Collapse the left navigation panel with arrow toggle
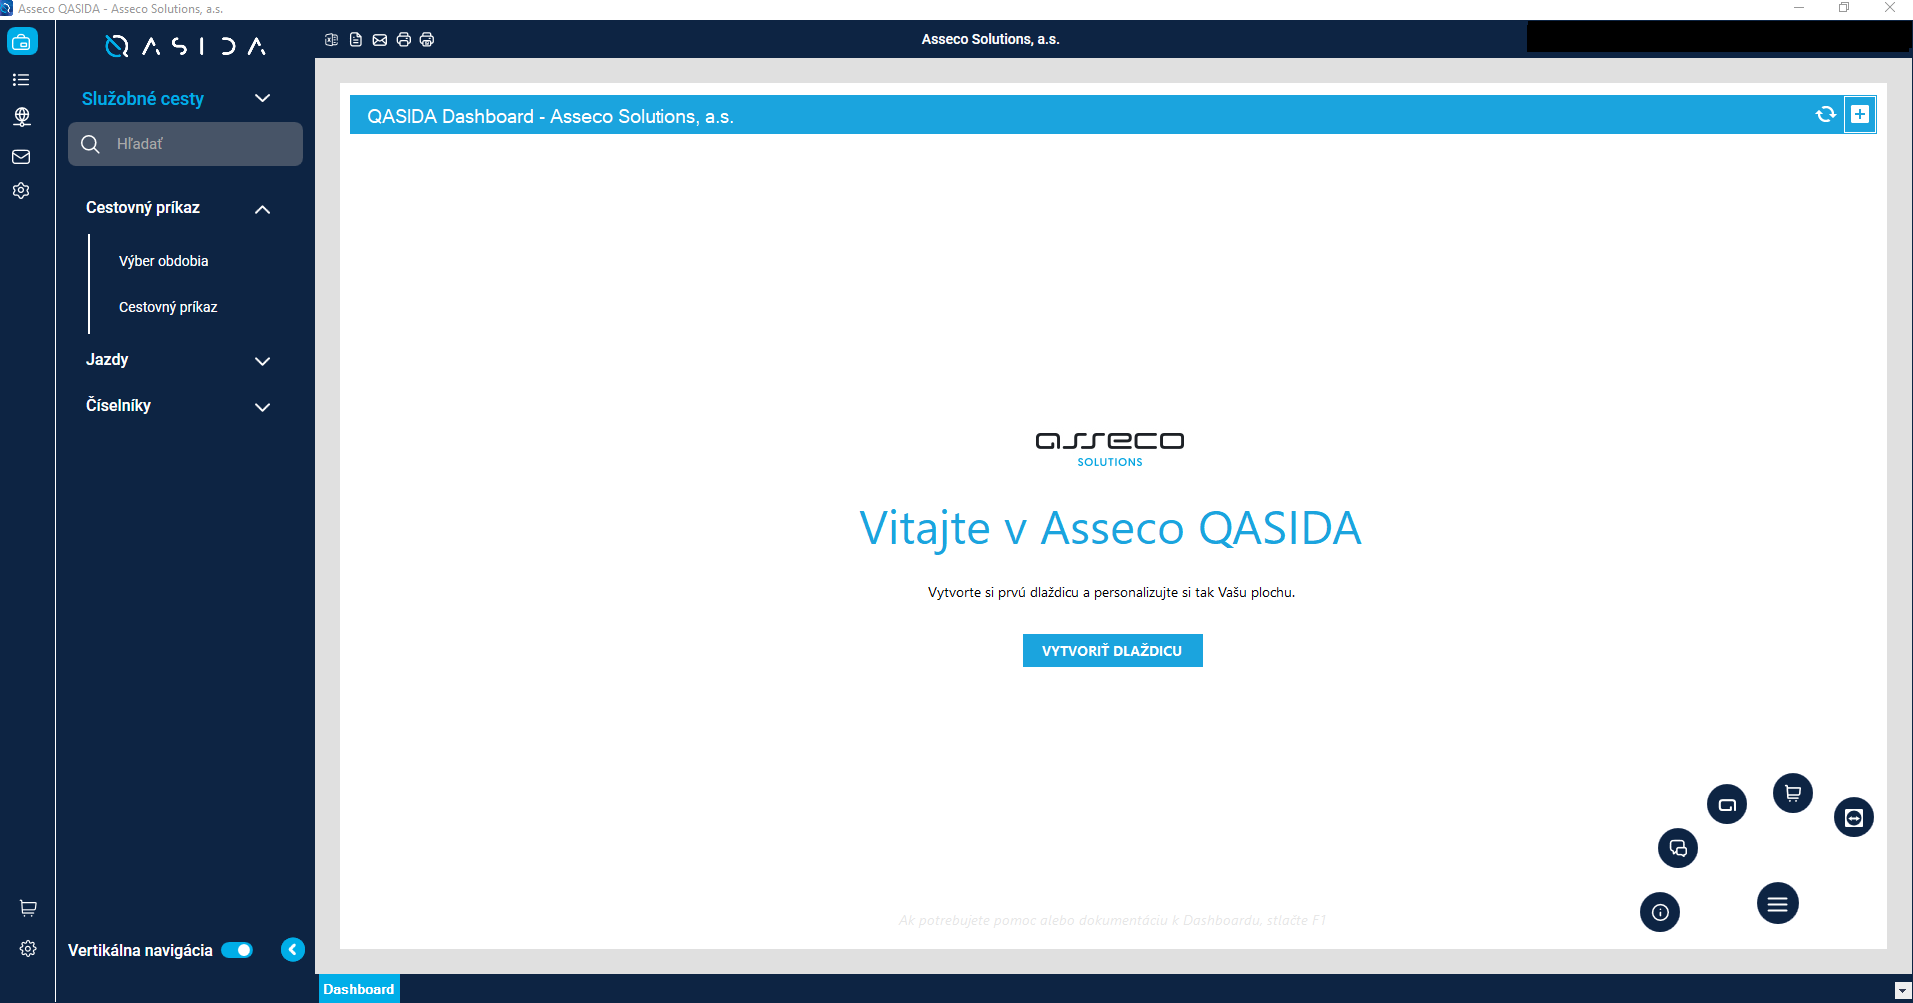The height and width of the screenshot is (1003, 1913). (x=292, y=949)
